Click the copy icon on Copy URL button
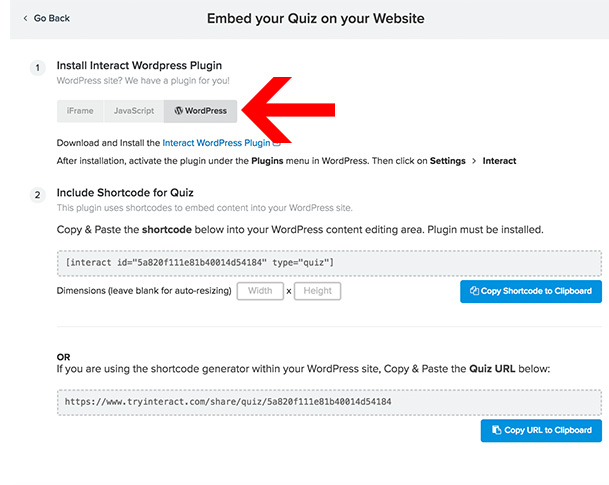609x485 pixels. coord(496,430)
